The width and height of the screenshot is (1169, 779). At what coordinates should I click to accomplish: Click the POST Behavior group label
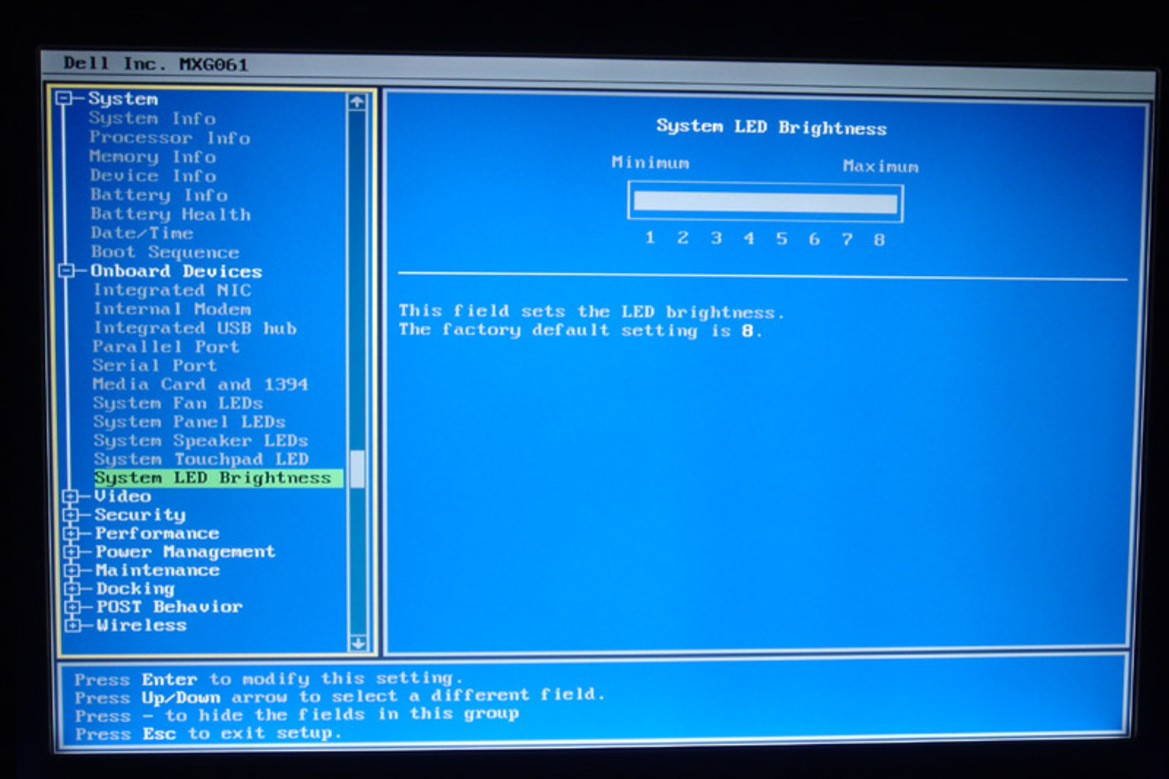[169, 607]
